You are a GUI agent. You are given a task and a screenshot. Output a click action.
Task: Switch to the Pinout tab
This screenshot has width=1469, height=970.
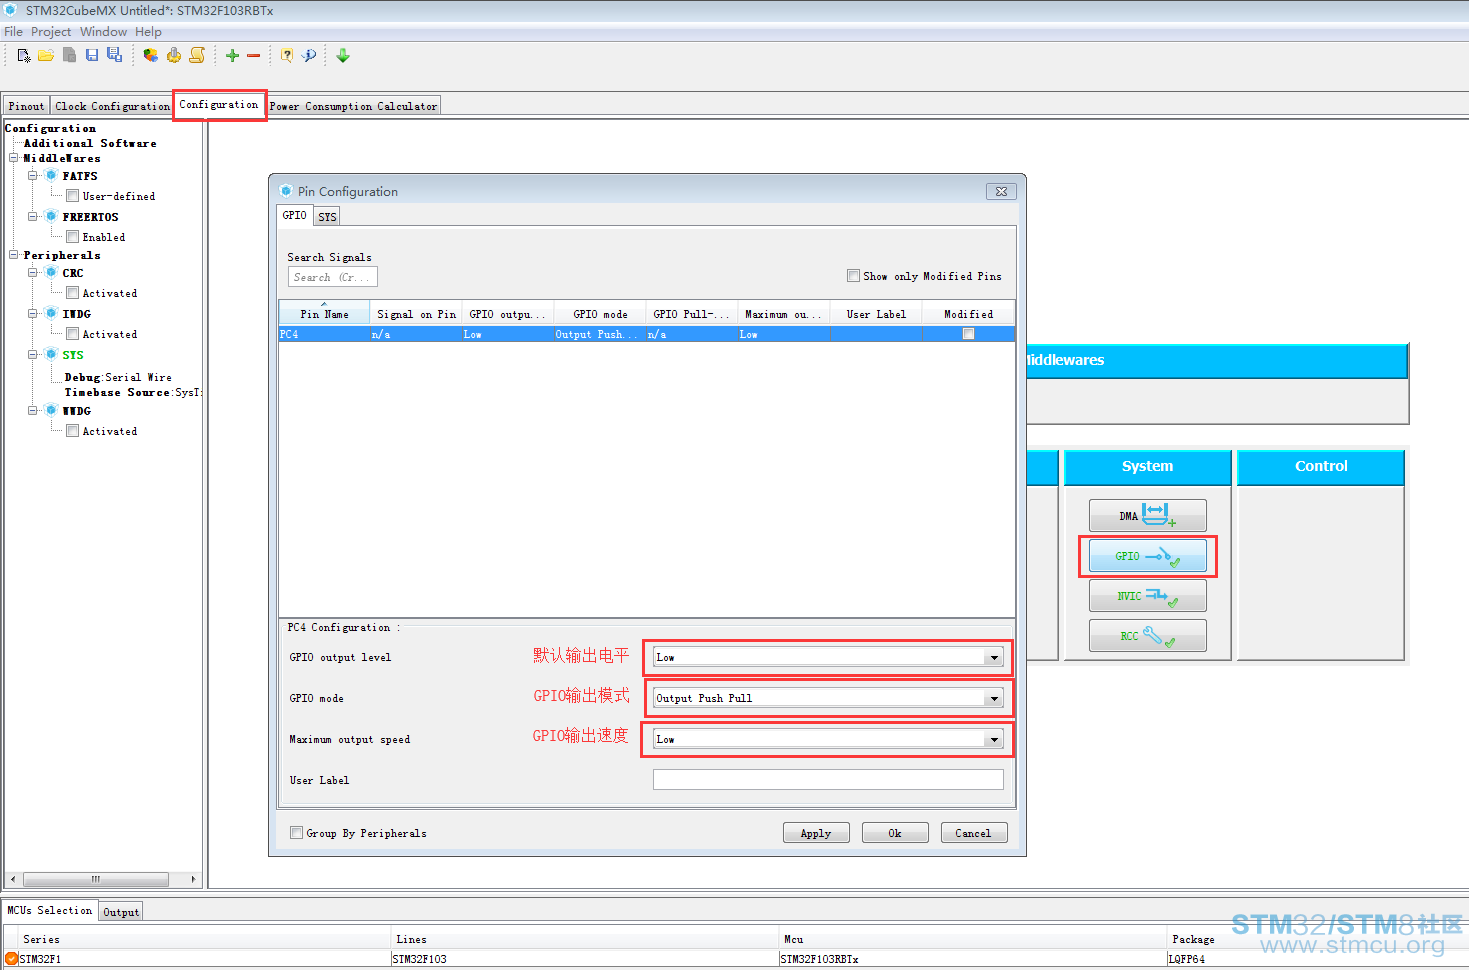[27, 106]
